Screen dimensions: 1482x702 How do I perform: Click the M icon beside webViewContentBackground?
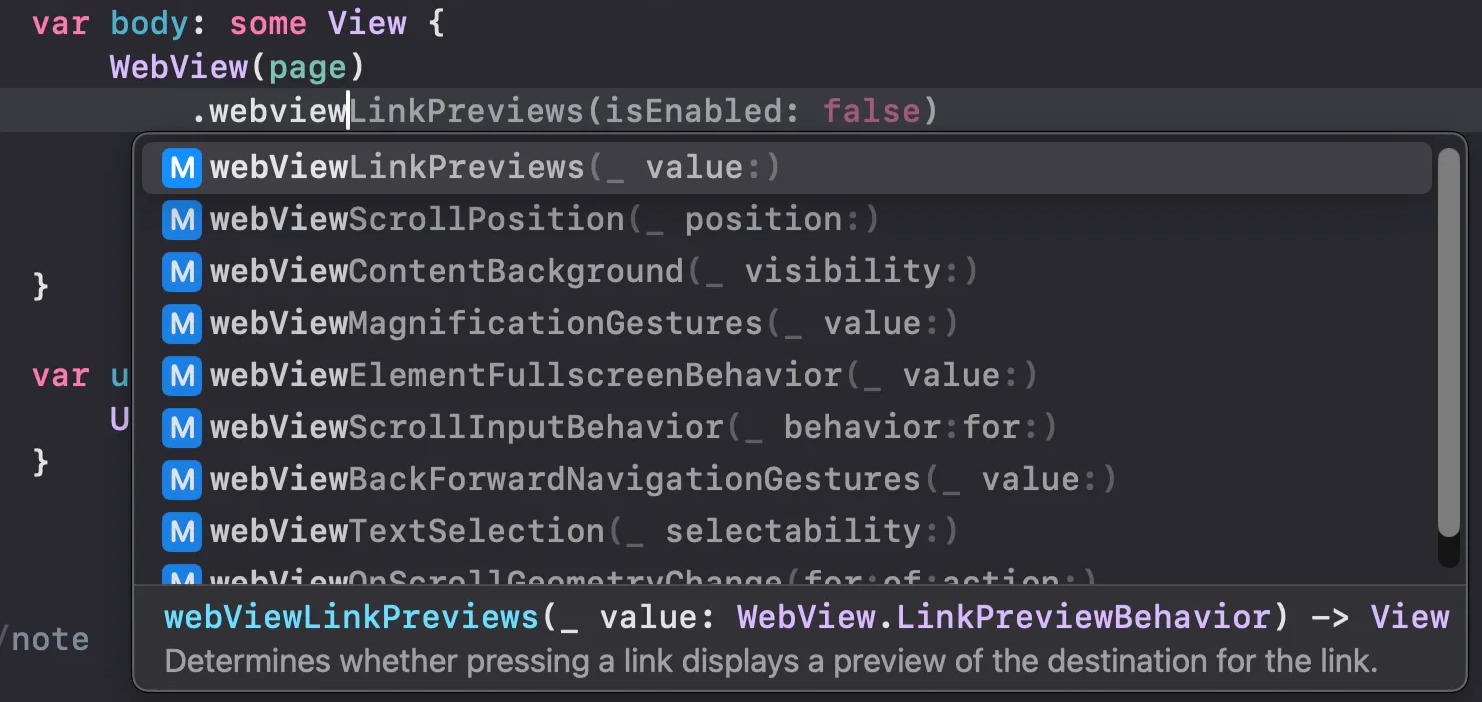pos(182,272)
